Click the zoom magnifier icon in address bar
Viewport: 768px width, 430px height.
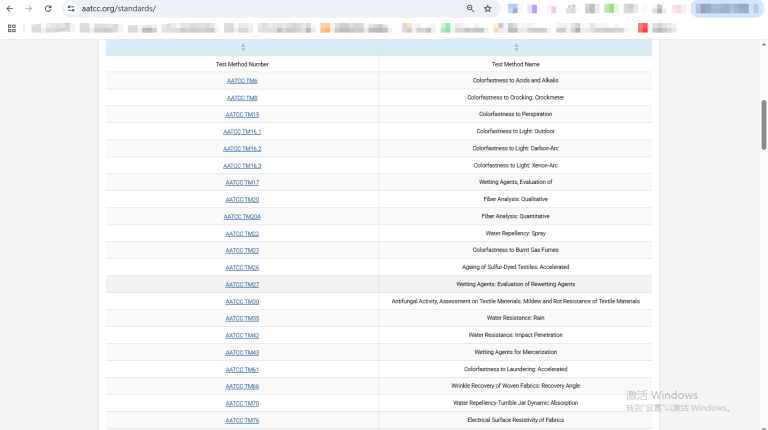coord(470,8)
